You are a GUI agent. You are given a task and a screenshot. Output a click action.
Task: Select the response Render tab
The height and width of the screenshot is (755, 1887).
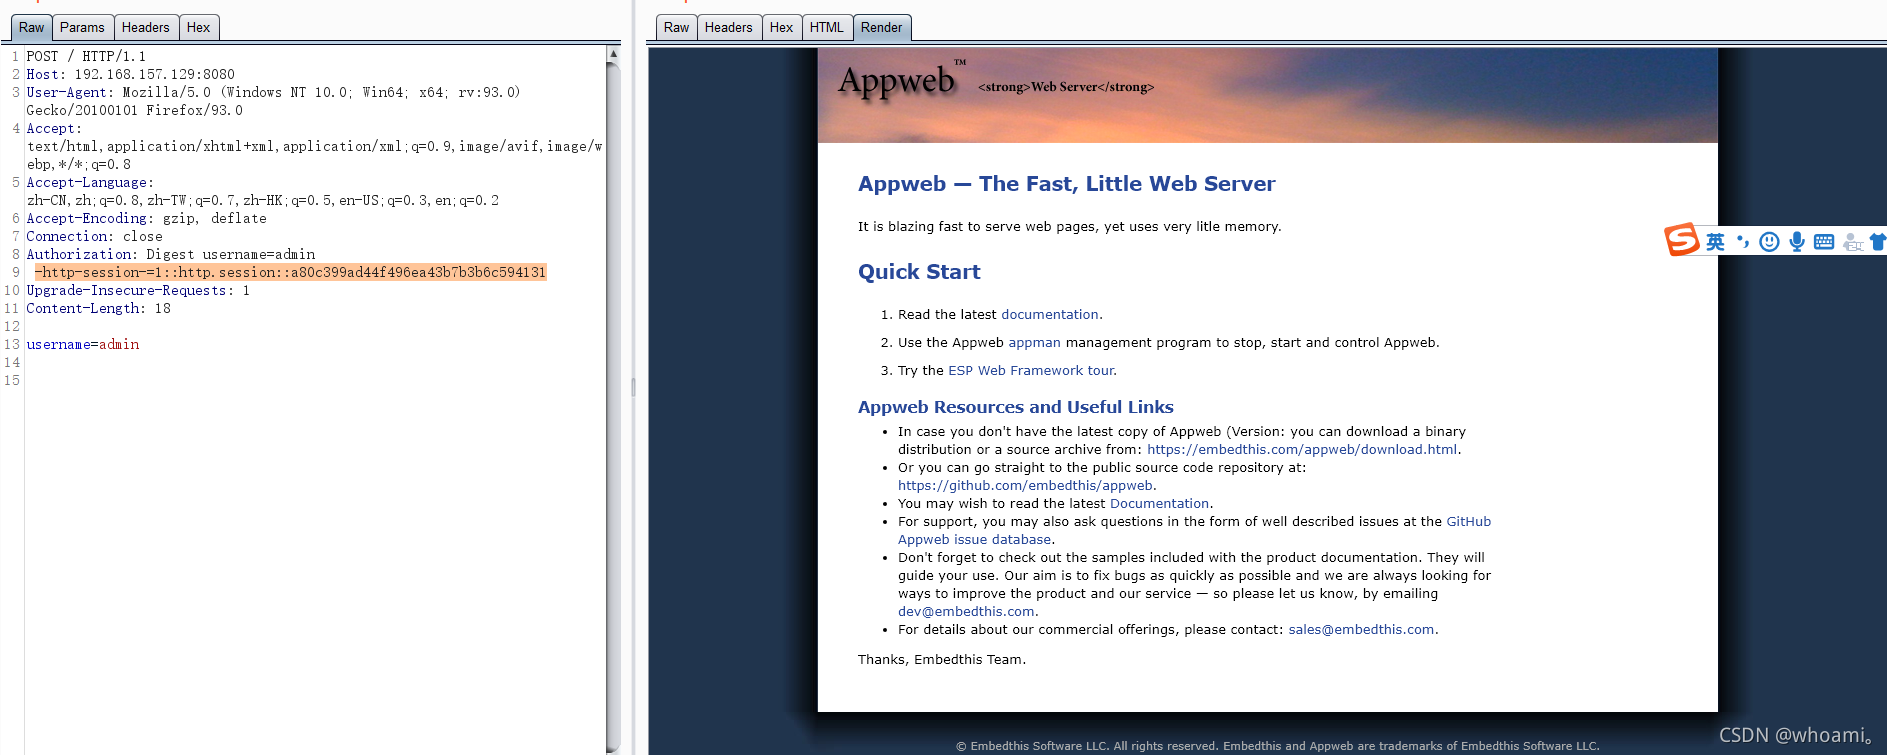pyautogui.click(x=882, y=27)
